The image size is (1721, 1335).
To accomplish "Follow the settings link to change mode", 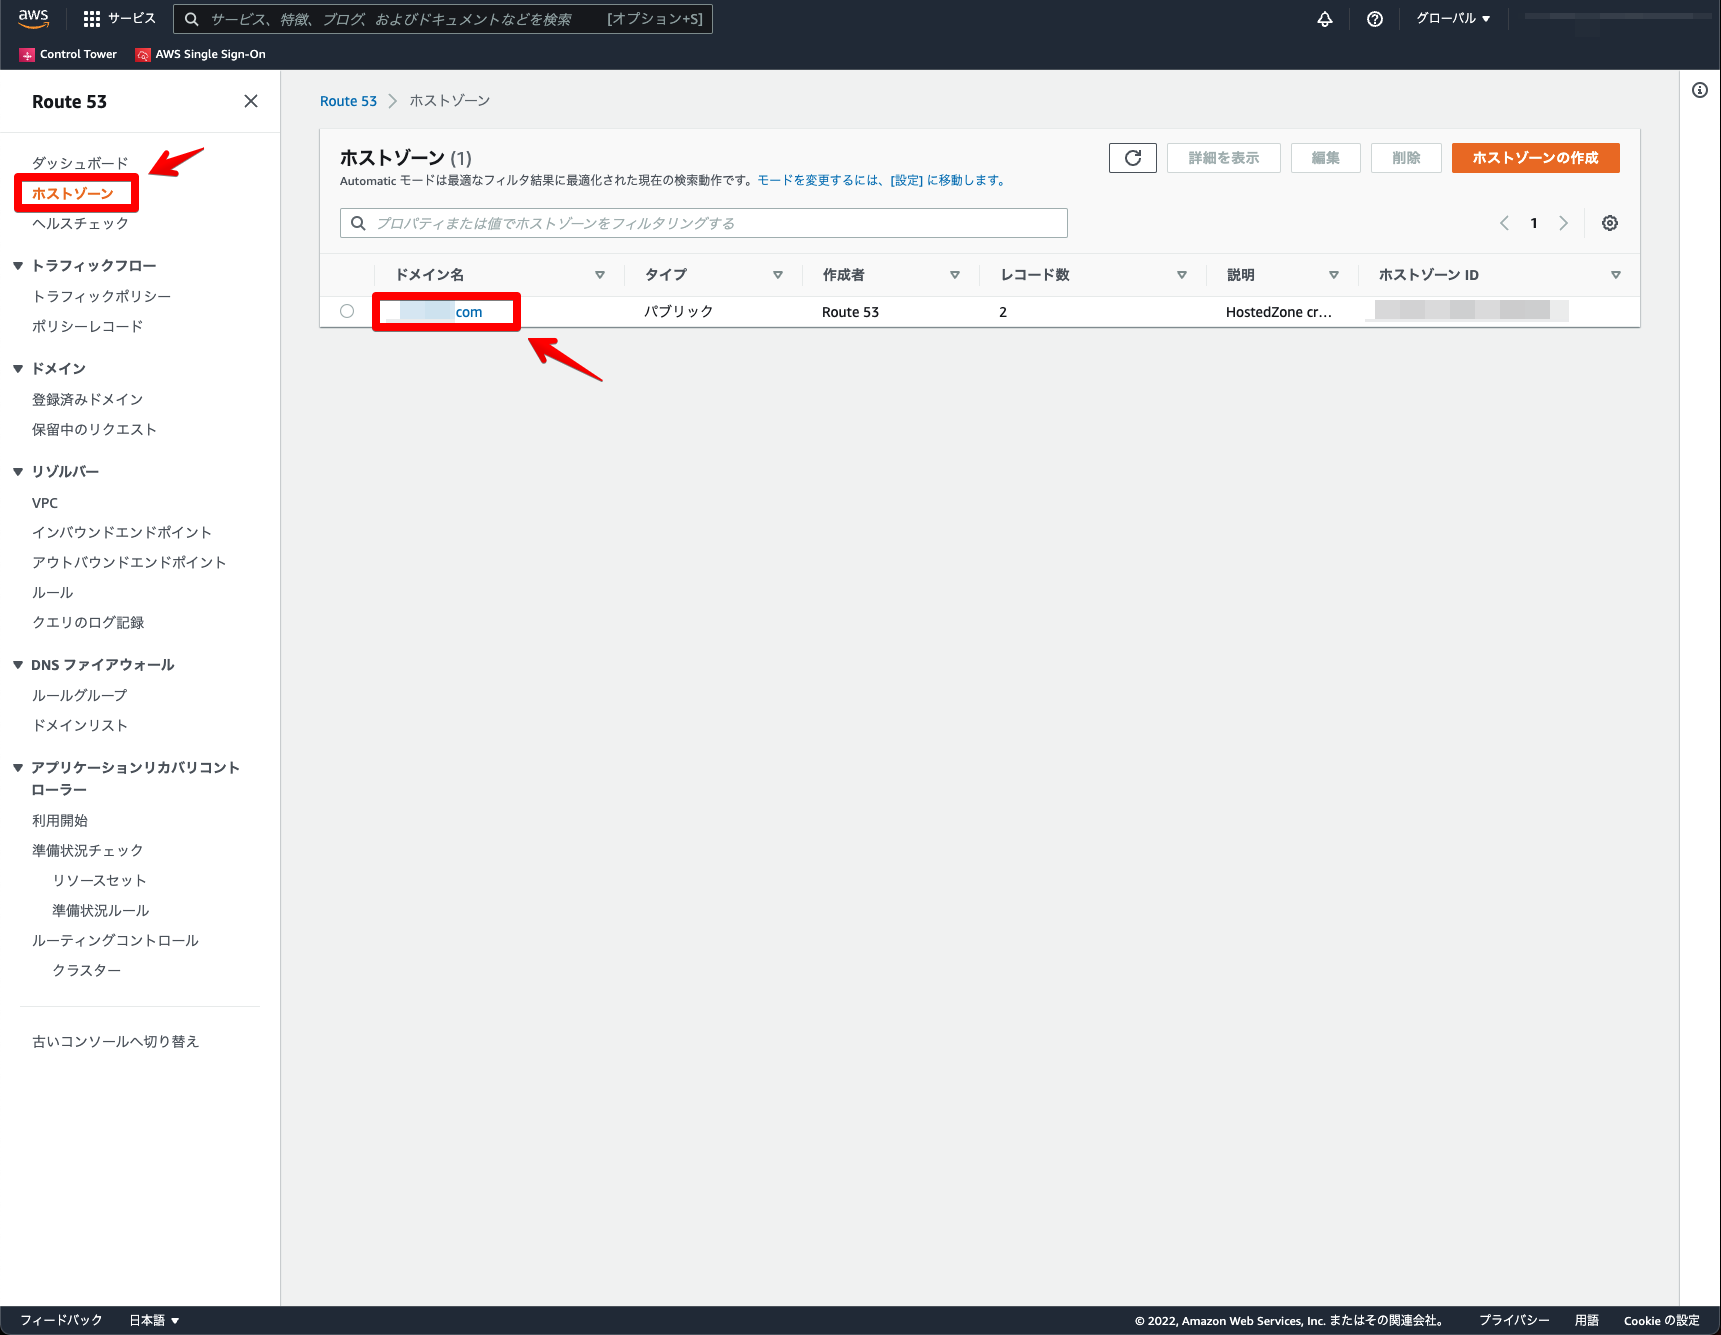I will (881, 180).
